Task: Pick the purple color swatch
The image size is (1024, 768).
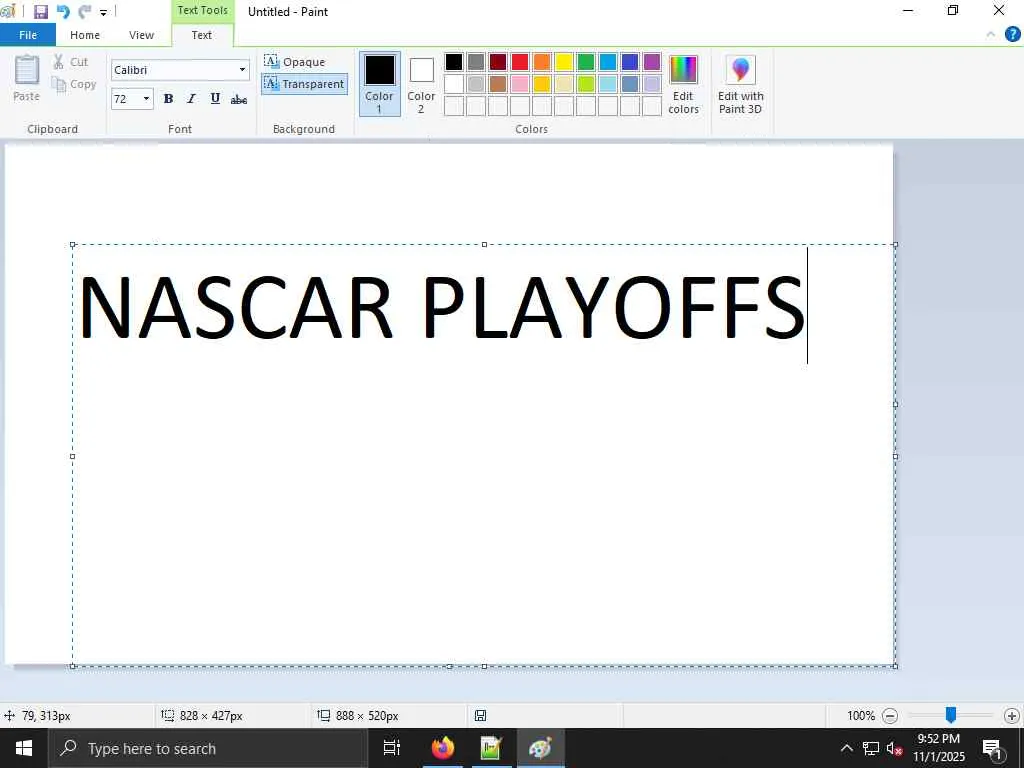Action: [652, 62]
